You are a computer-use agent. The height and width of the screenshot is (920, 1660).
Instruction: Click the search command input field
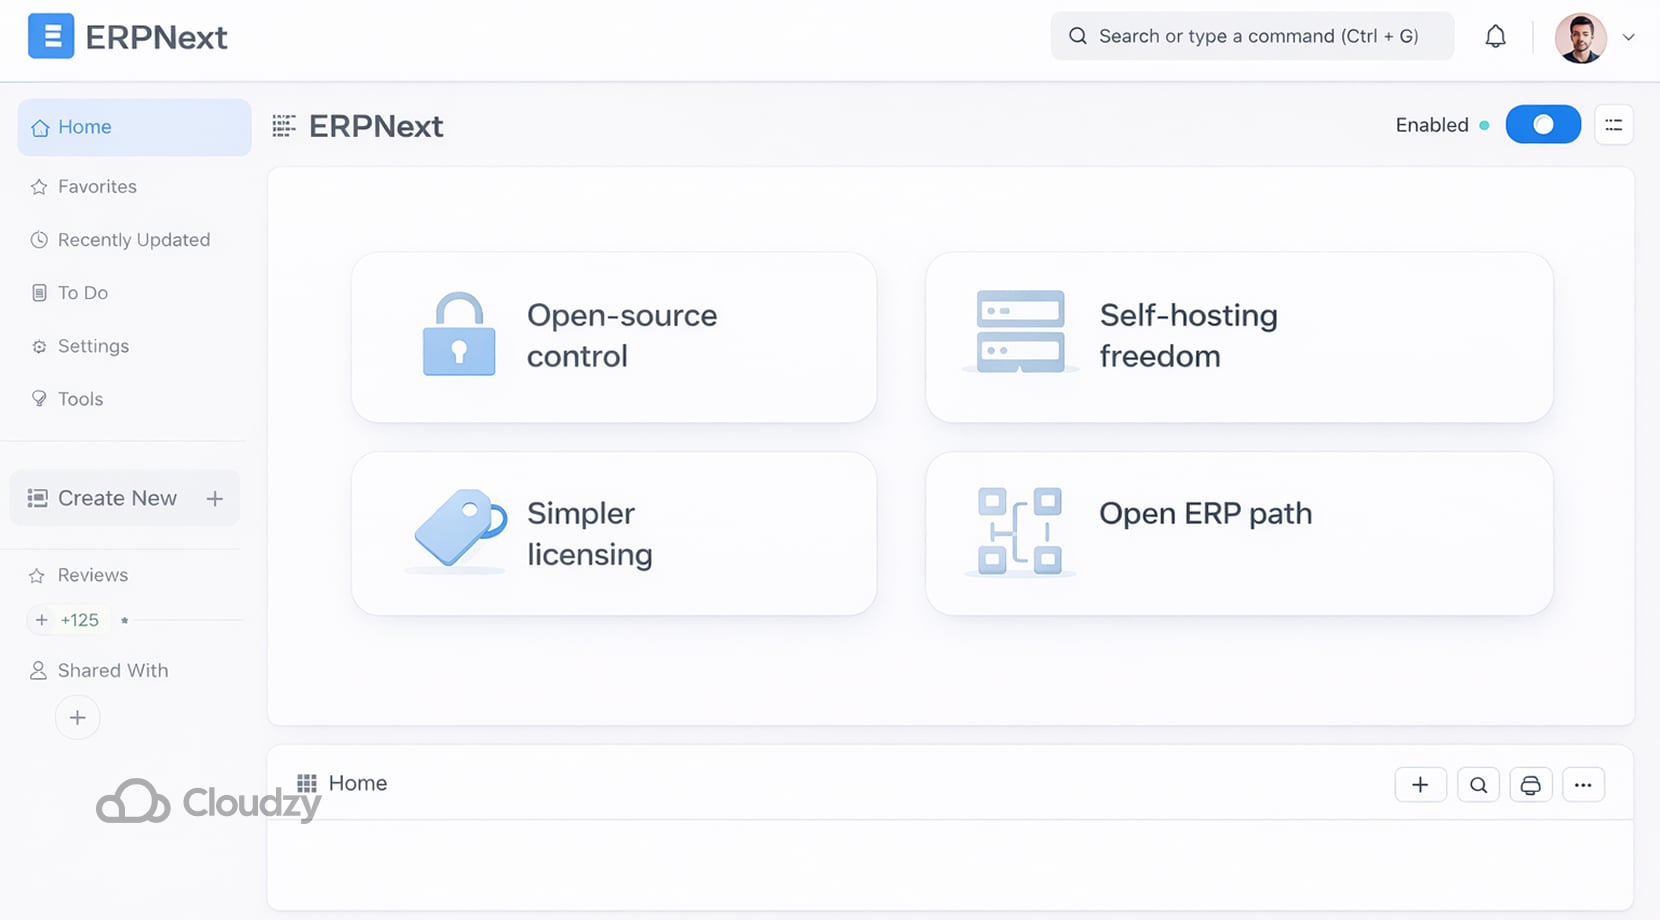(1252, 36)
